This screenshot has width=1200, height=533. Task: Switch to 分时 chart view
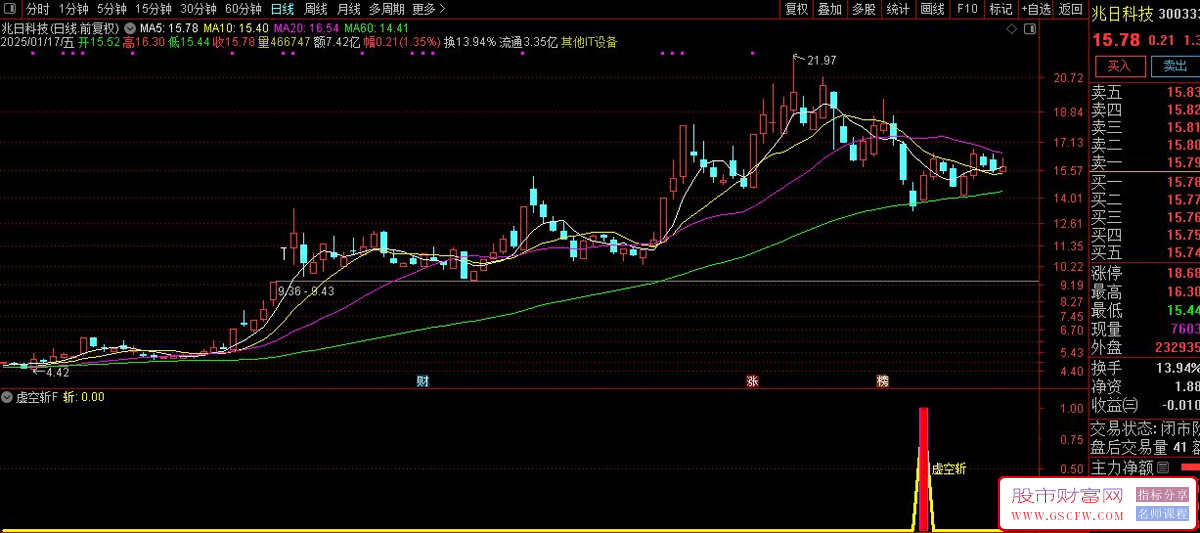click(36, 9)
